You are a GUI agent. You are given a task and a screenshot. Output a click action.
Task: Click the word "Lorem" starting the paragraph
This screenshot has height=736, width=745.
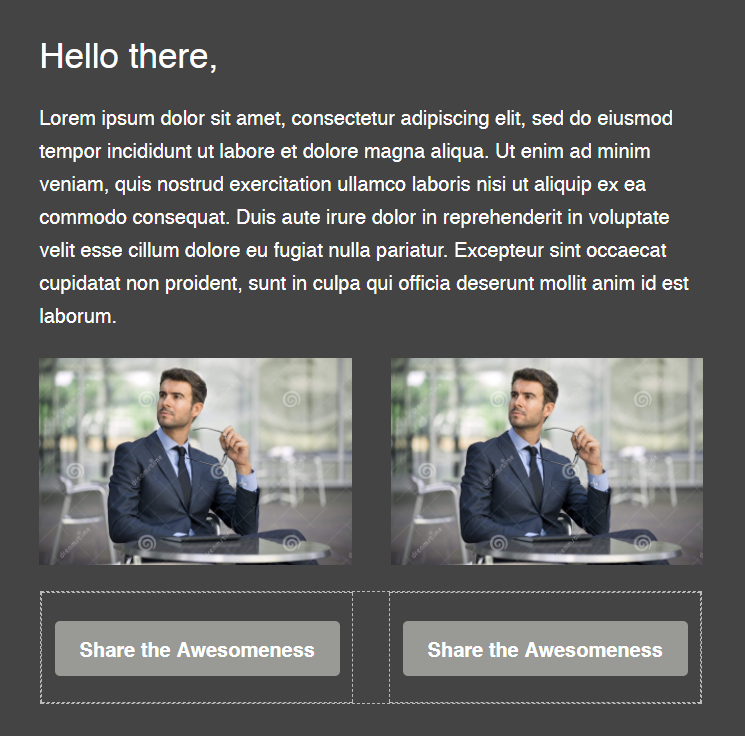pyautogui.click(x=67, y=118)
